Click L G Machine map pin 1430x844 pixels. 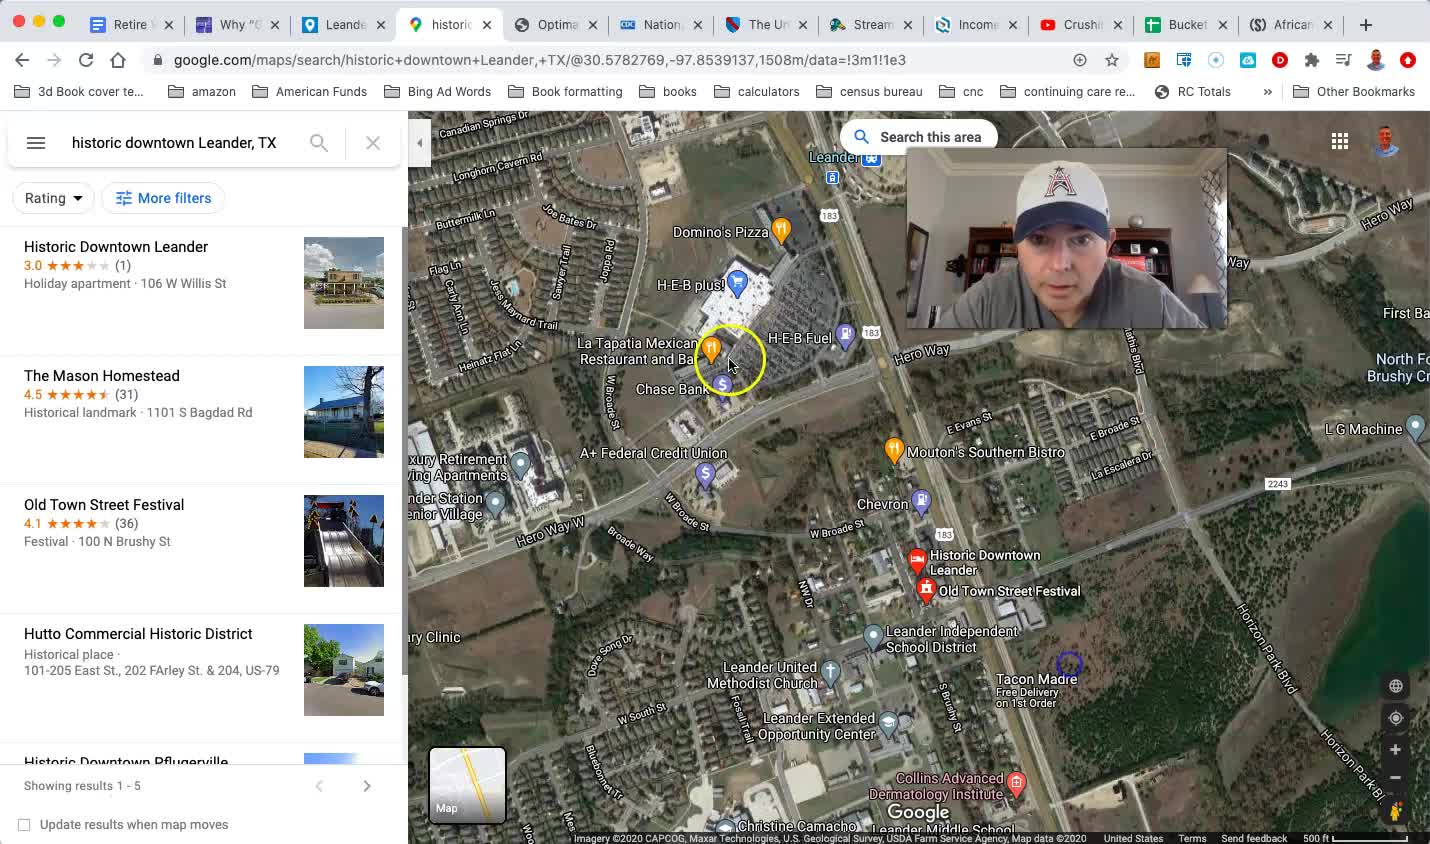(x=1415, y=429)
